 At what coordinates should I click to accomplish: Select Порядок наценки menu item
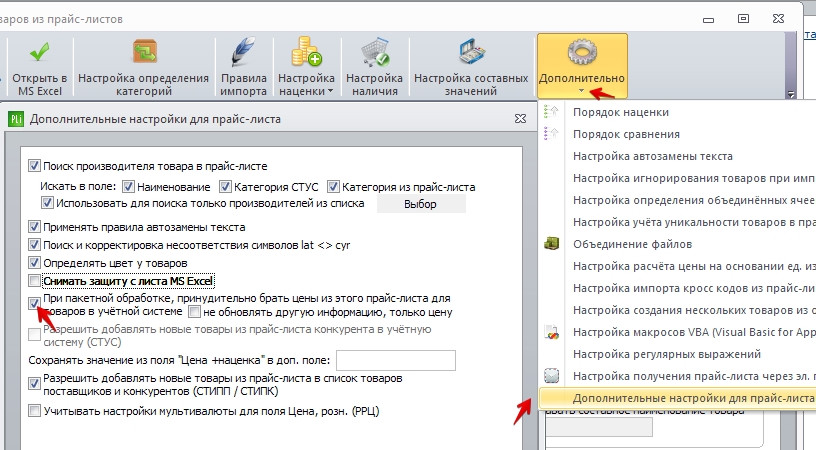coord(621,112)
